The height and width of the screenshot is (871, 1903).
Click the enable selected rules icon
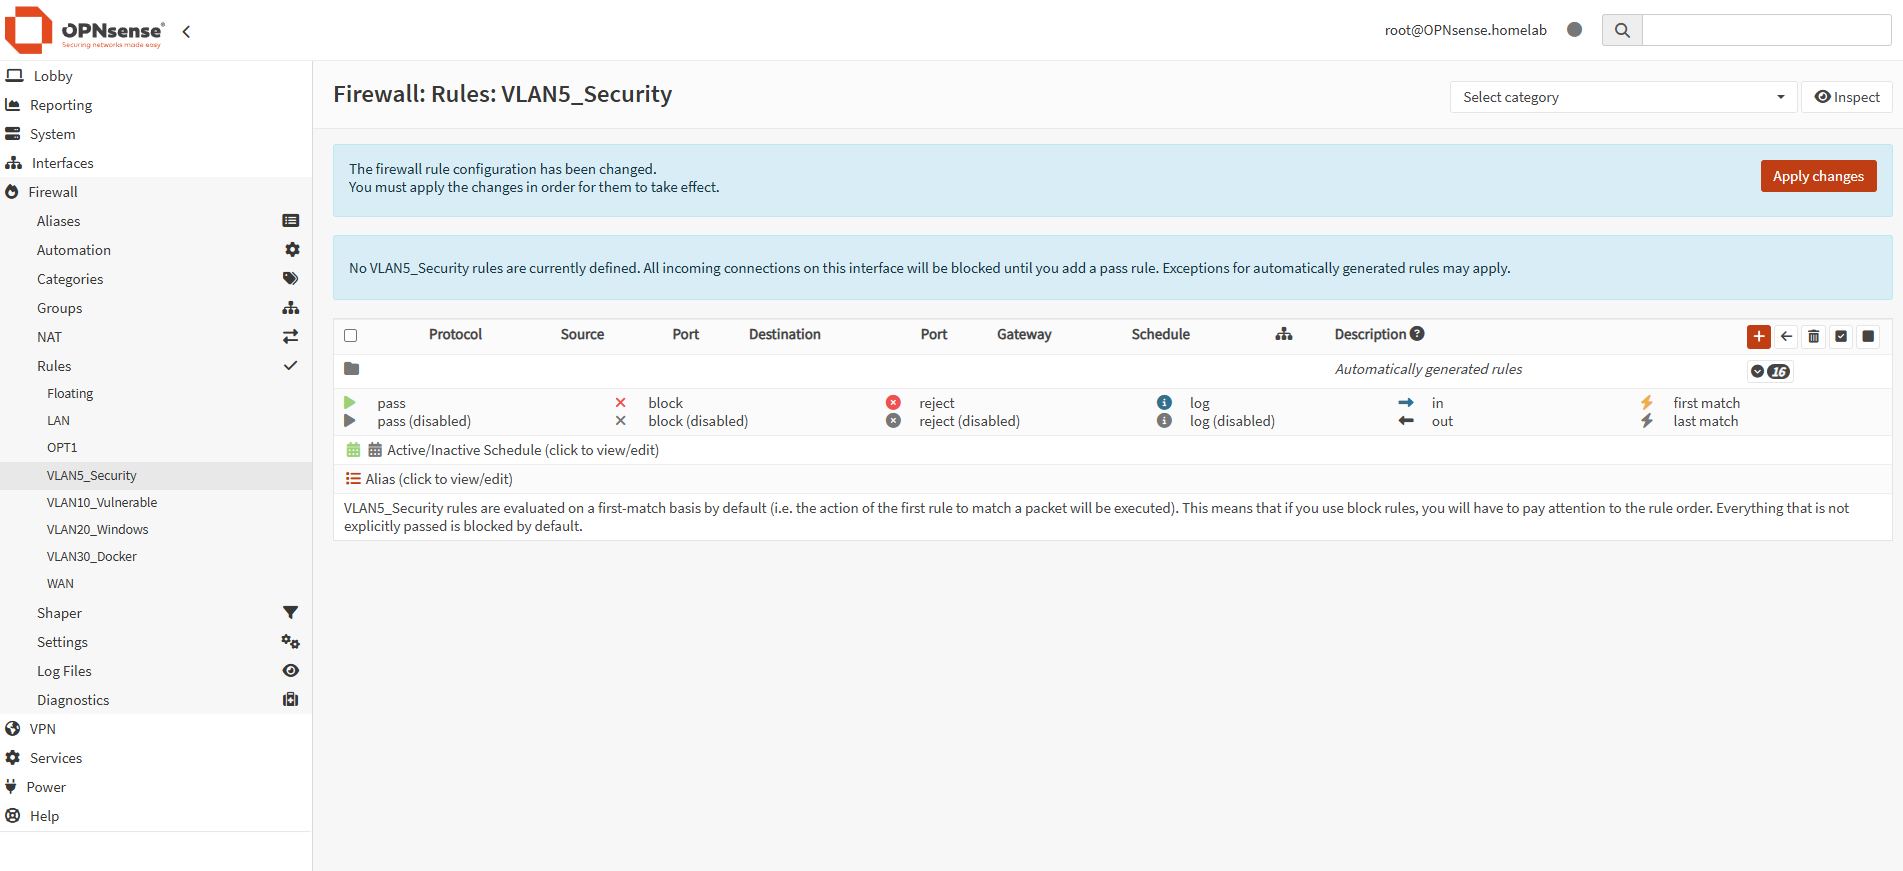click(1841, 336)
